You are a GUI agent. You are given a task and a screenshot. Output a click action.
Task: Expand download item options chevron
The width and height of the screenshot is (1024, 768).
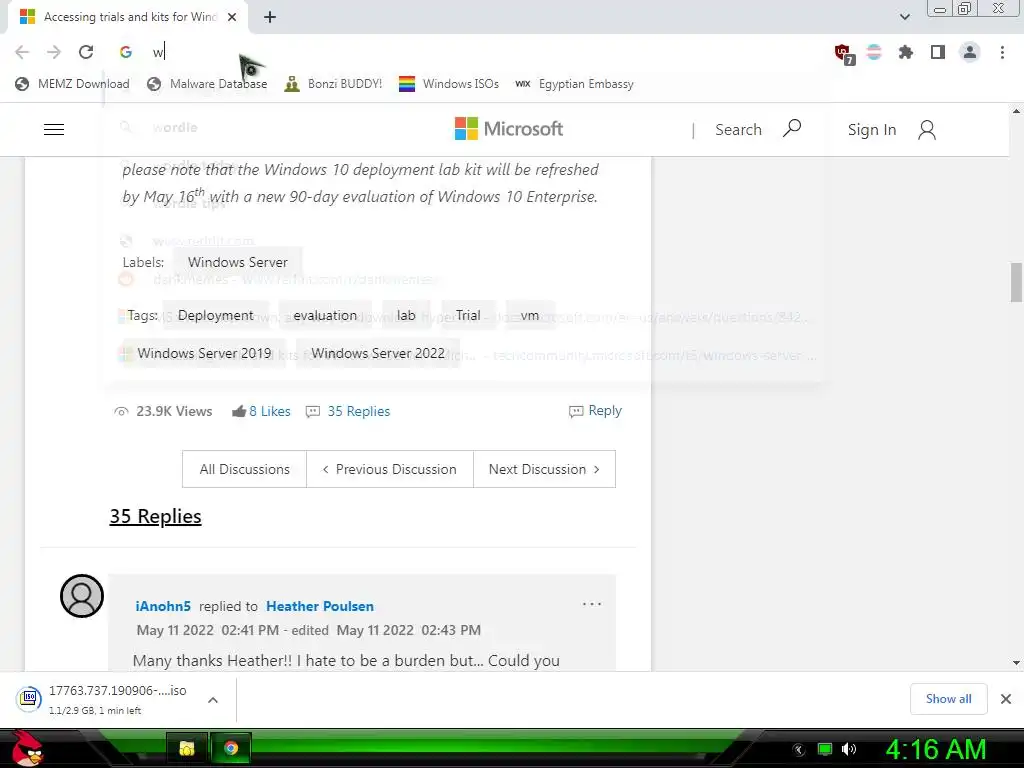tap(213, 700)
